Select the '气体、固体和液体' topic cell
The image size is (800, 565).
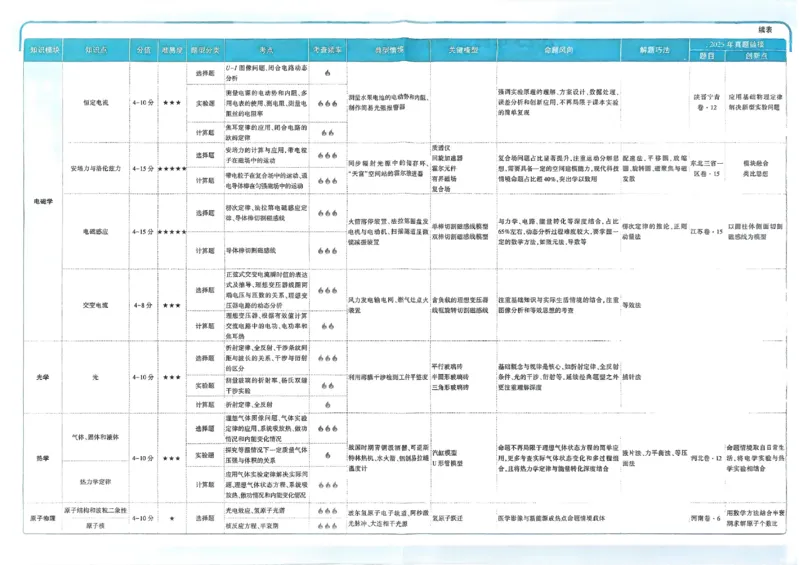(x=95, y=437)
